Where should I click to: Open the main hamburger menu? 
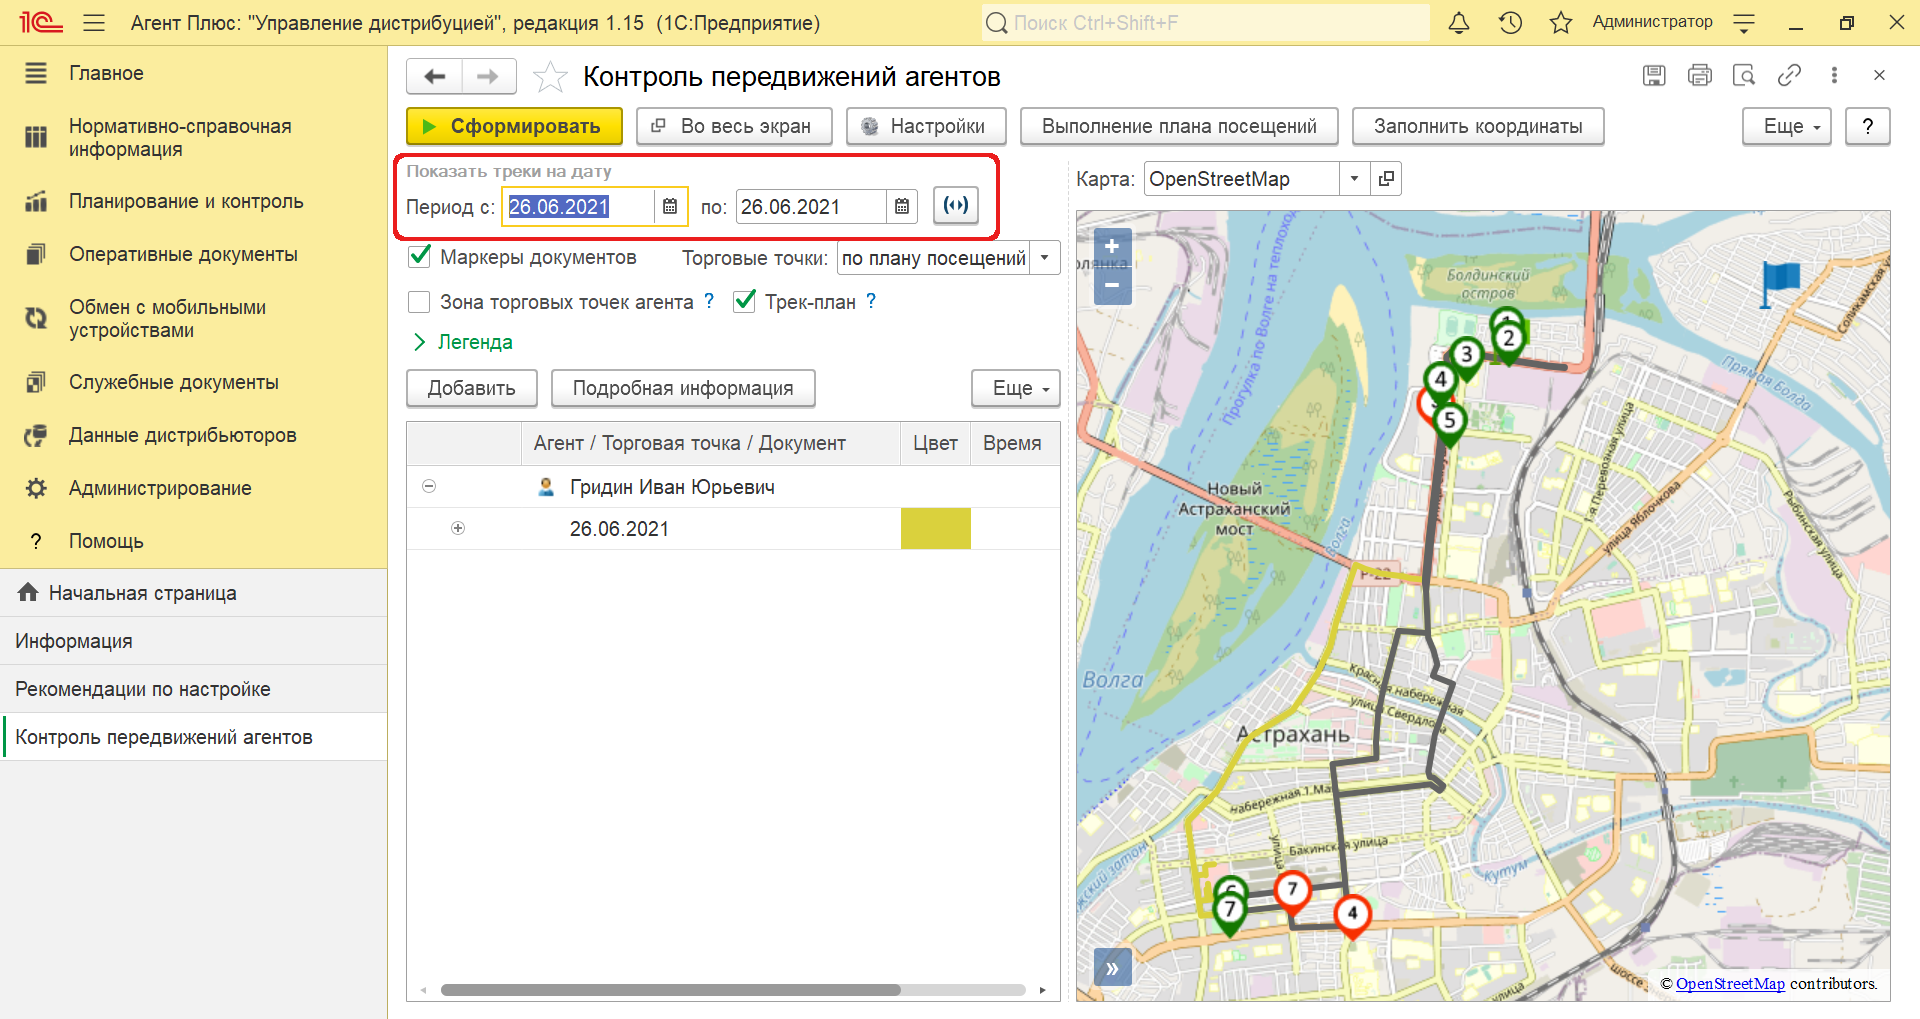point(94,22)
